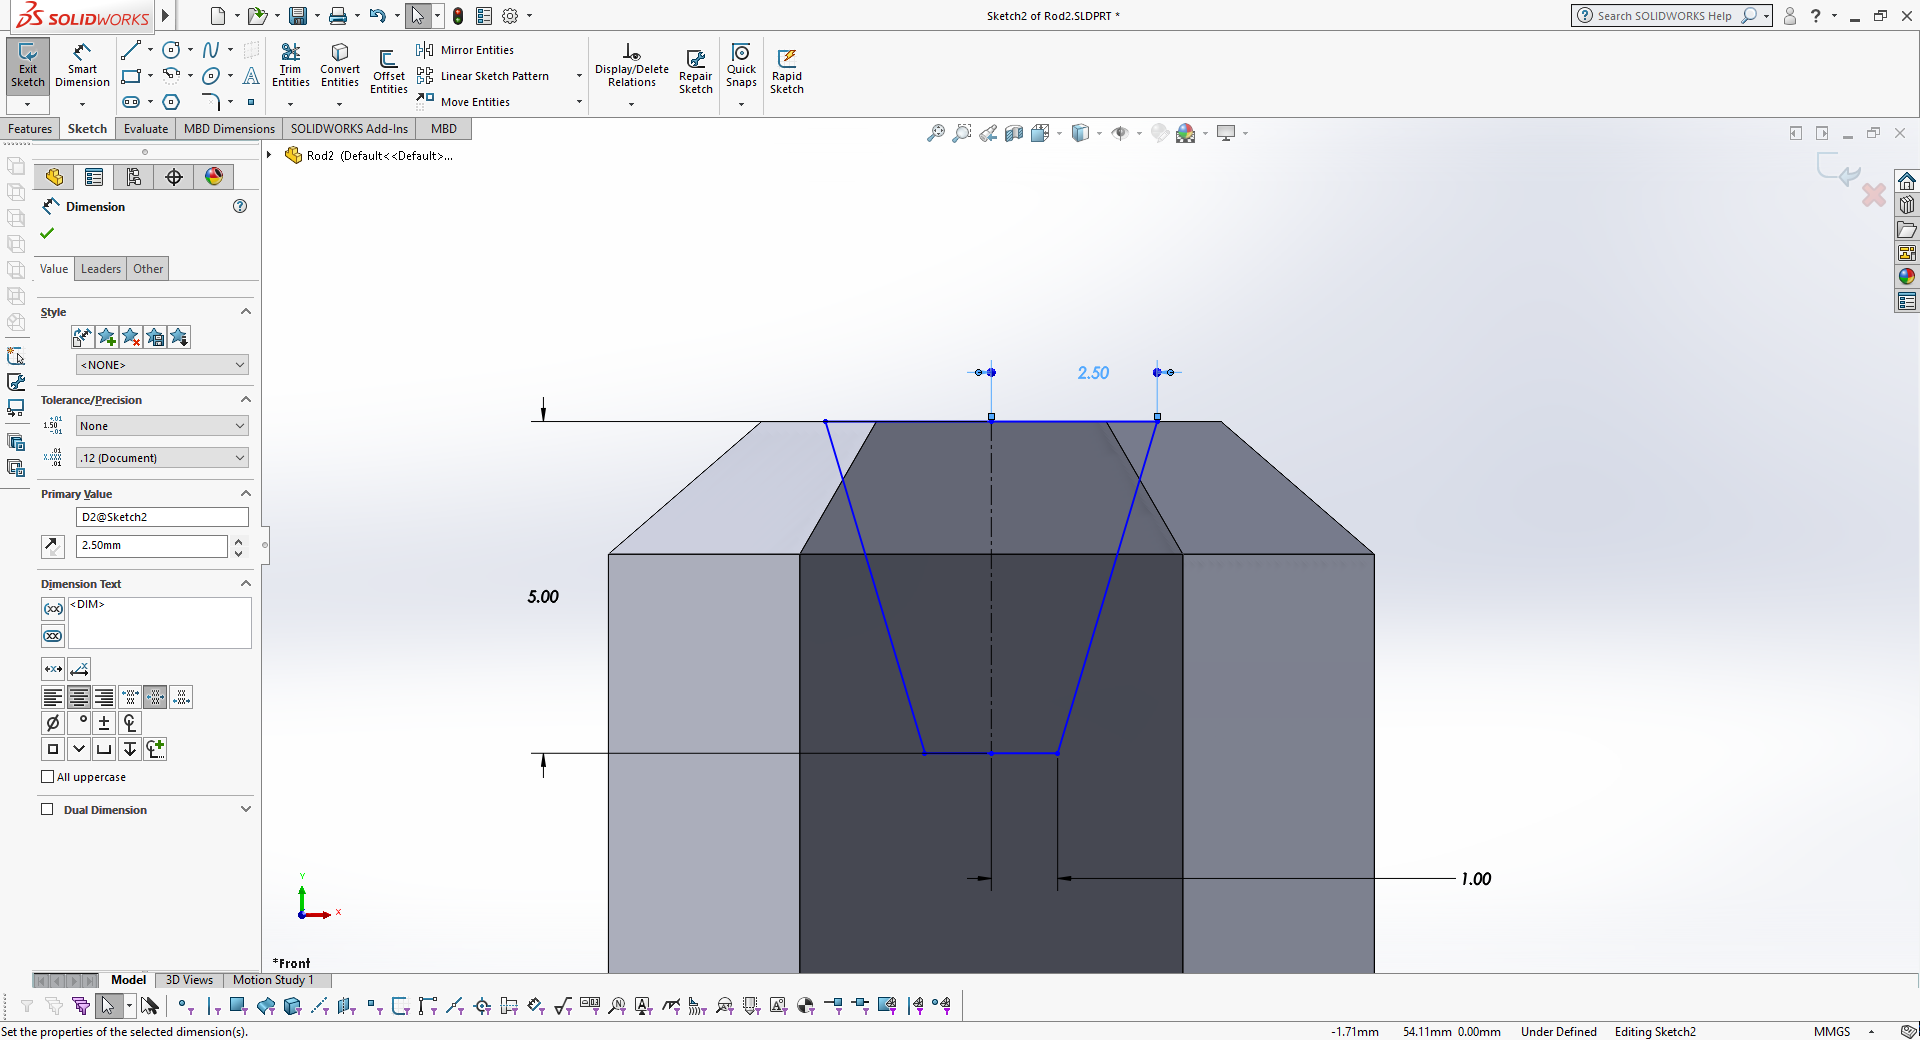Collapse the Style section
This screenshot has height=1040, width=1920.
[x=246, y=312]
